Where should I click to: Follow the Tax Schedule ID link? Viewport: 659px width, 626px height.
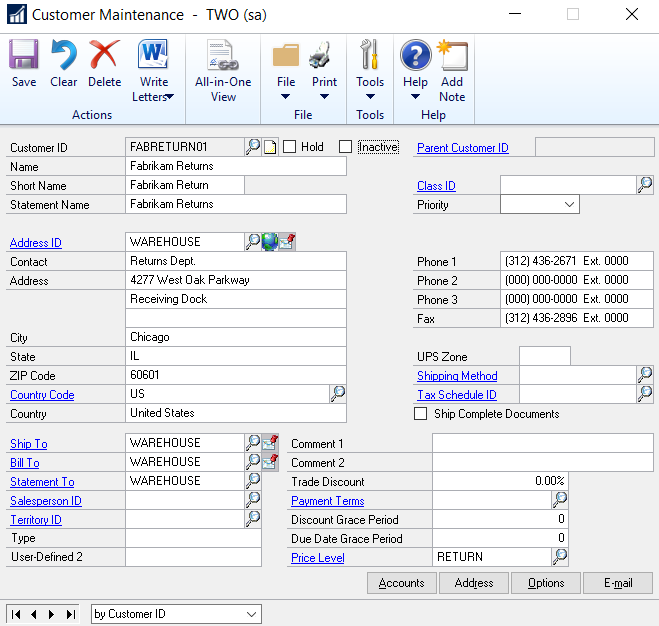(457, 395)
